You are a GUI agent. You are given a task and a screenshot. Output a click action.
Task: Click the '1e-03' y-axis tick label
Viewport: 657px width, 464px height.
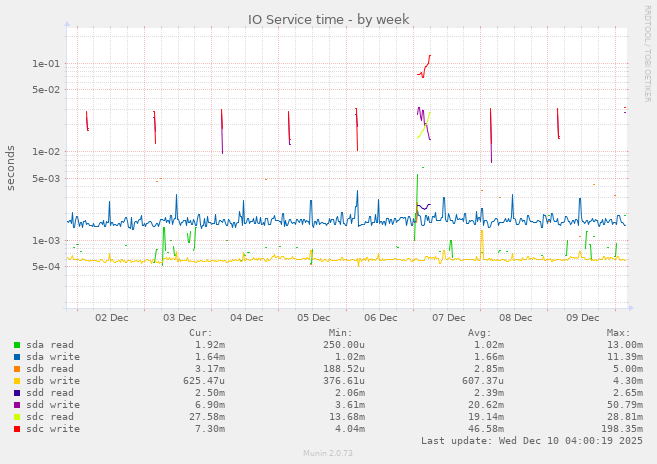46,241
